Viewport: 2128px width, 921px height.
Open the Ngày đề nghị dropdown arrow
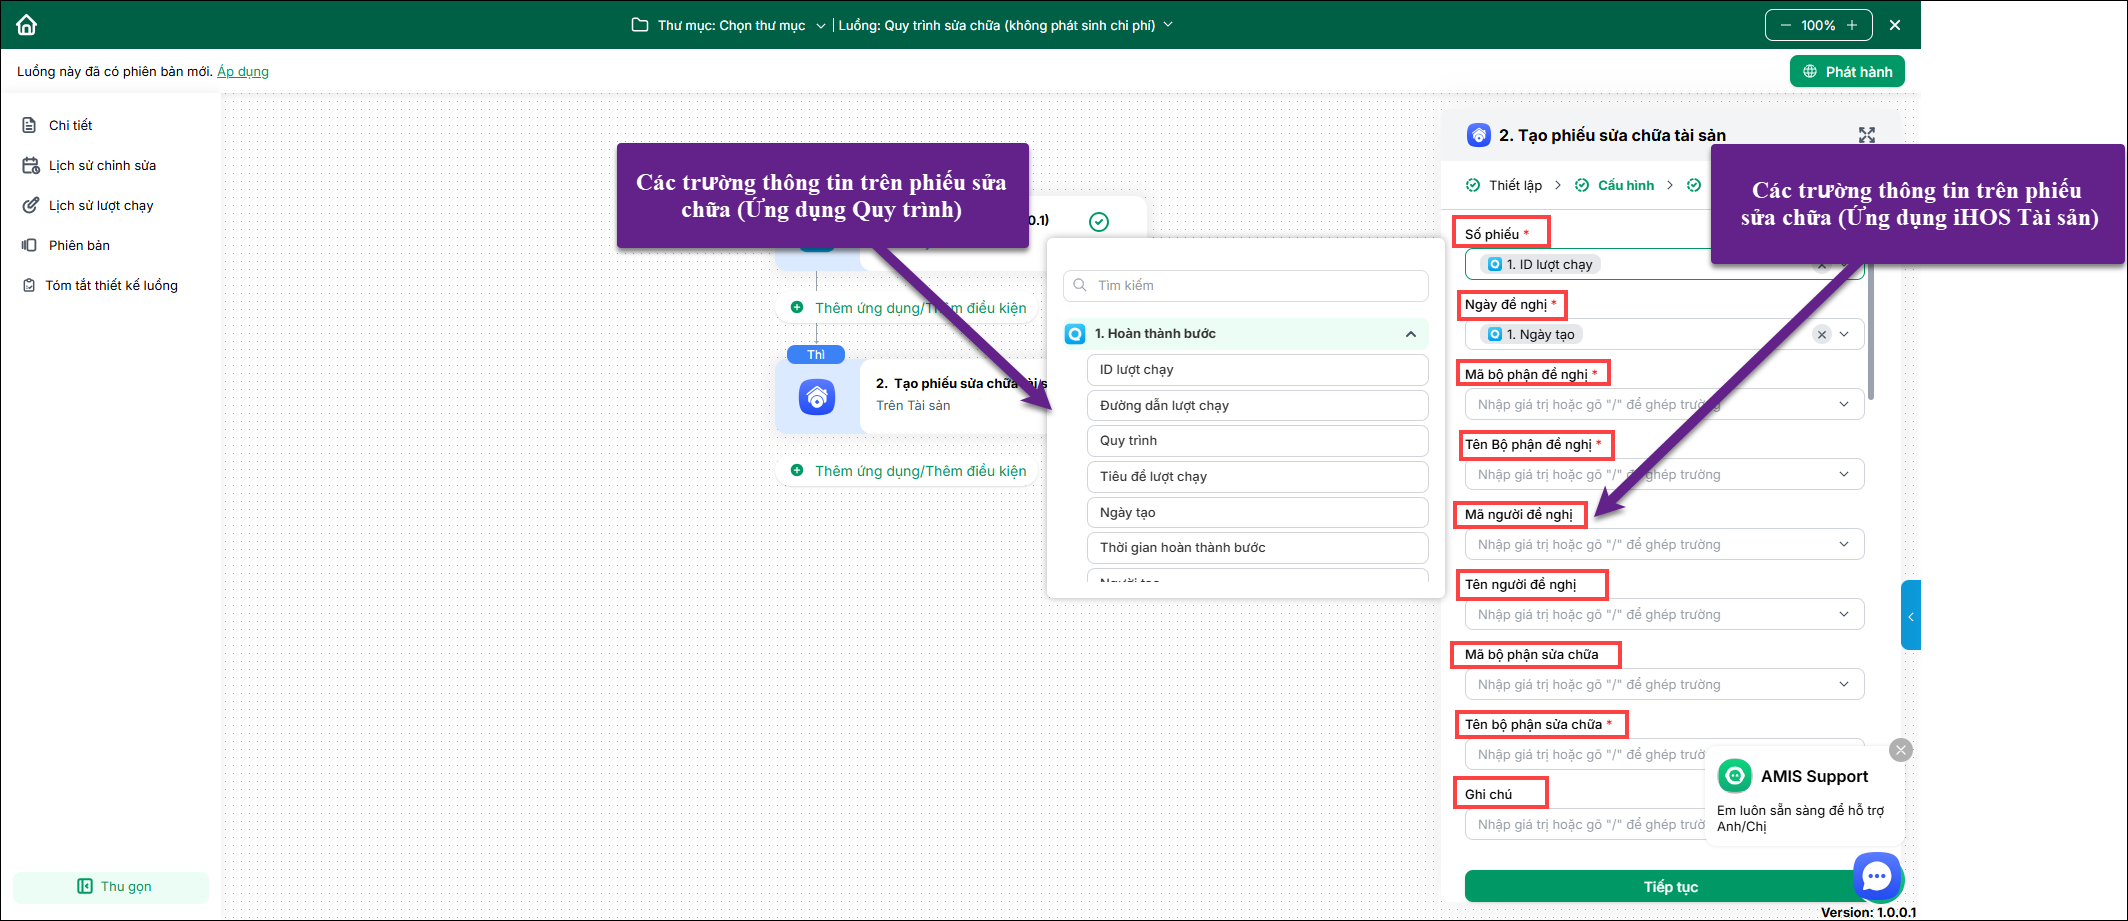(1845, 335)
